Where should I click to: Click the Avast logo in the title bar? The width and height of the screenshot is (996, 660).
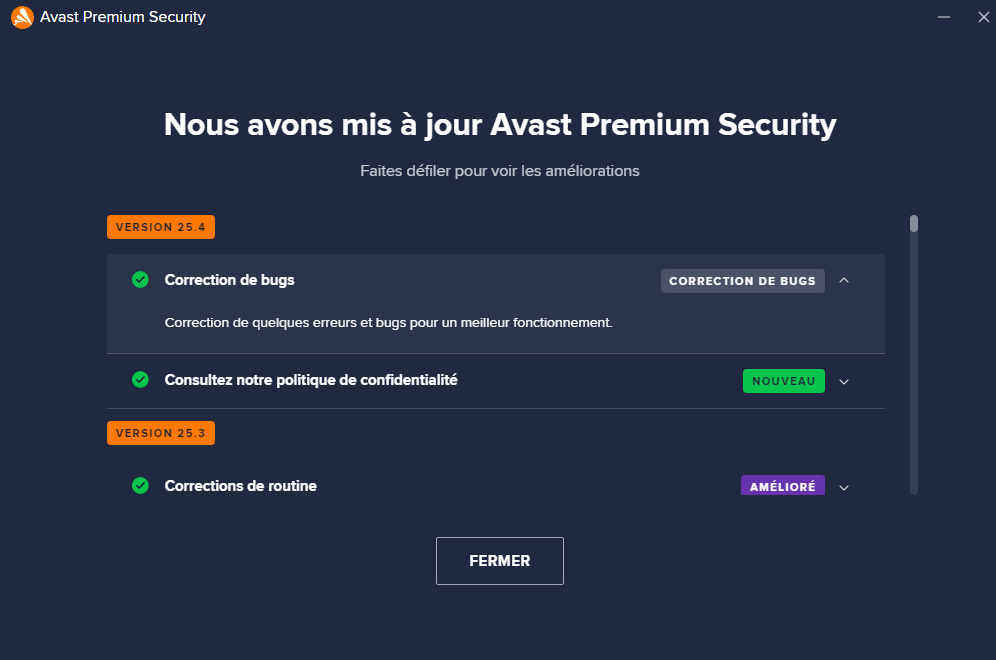pos(22,17)
